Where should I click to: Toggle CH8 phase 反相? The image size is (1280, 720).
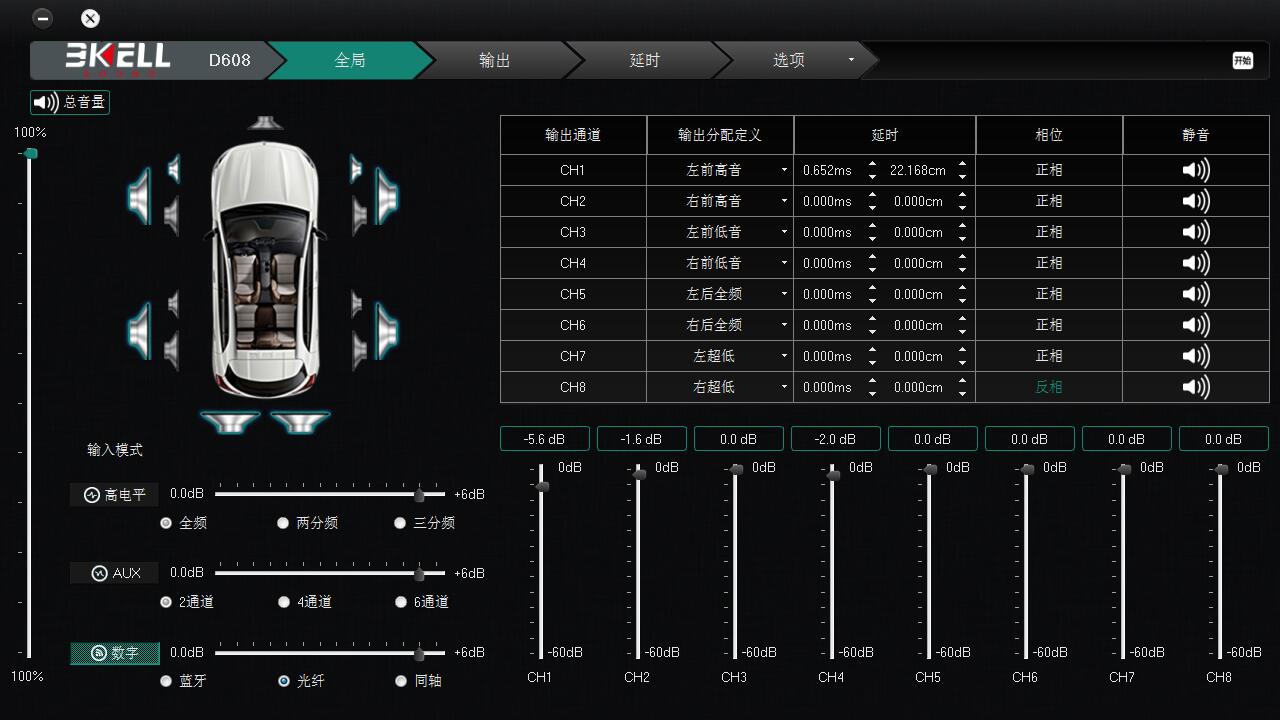[1049, 387]
